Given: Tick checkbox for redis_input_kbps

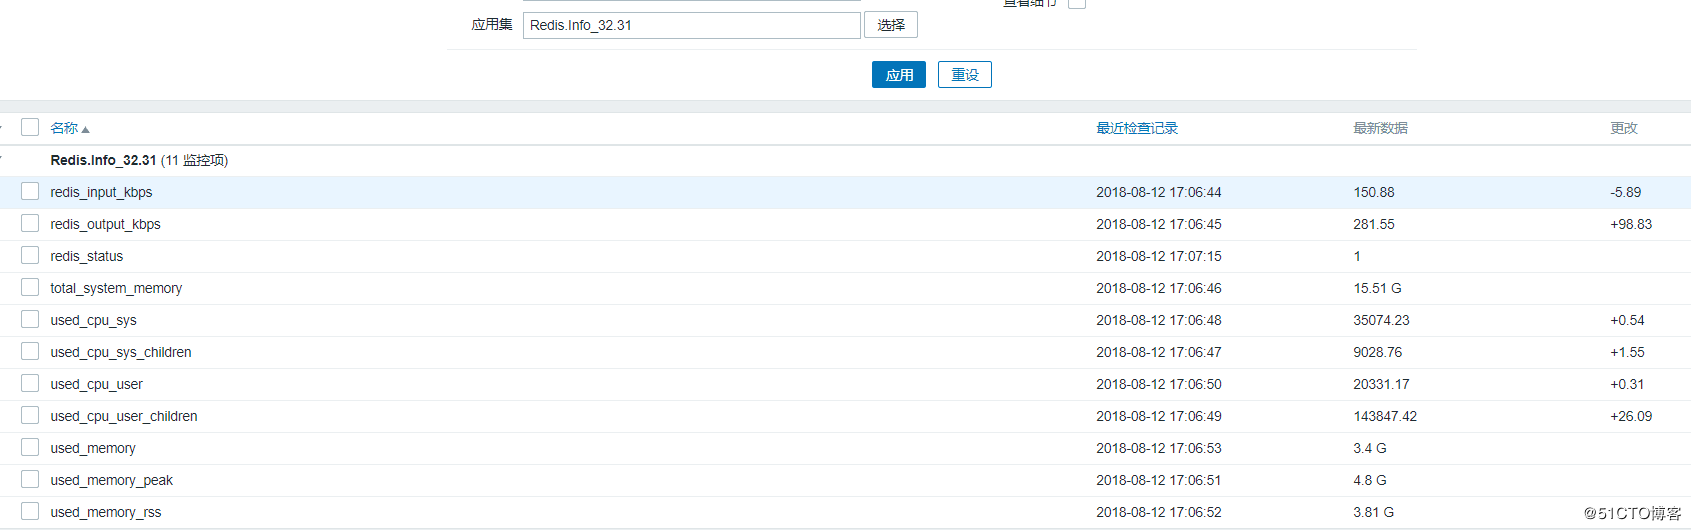Looking at the screenshot, I should pyautogui.click(x=30, y=191).
